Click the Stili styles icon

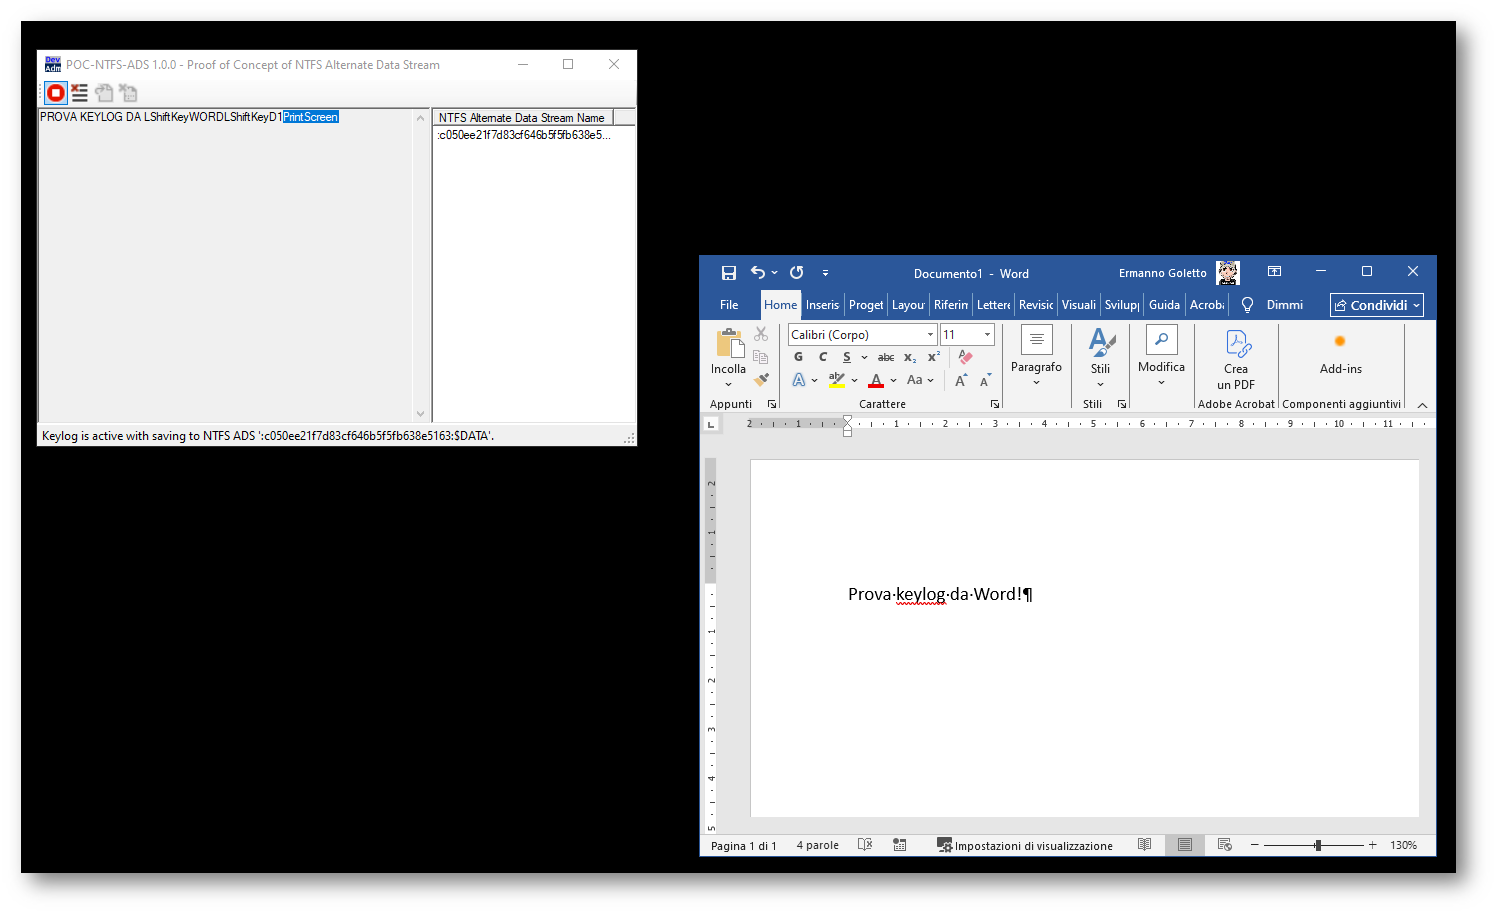coord(1101,342)
